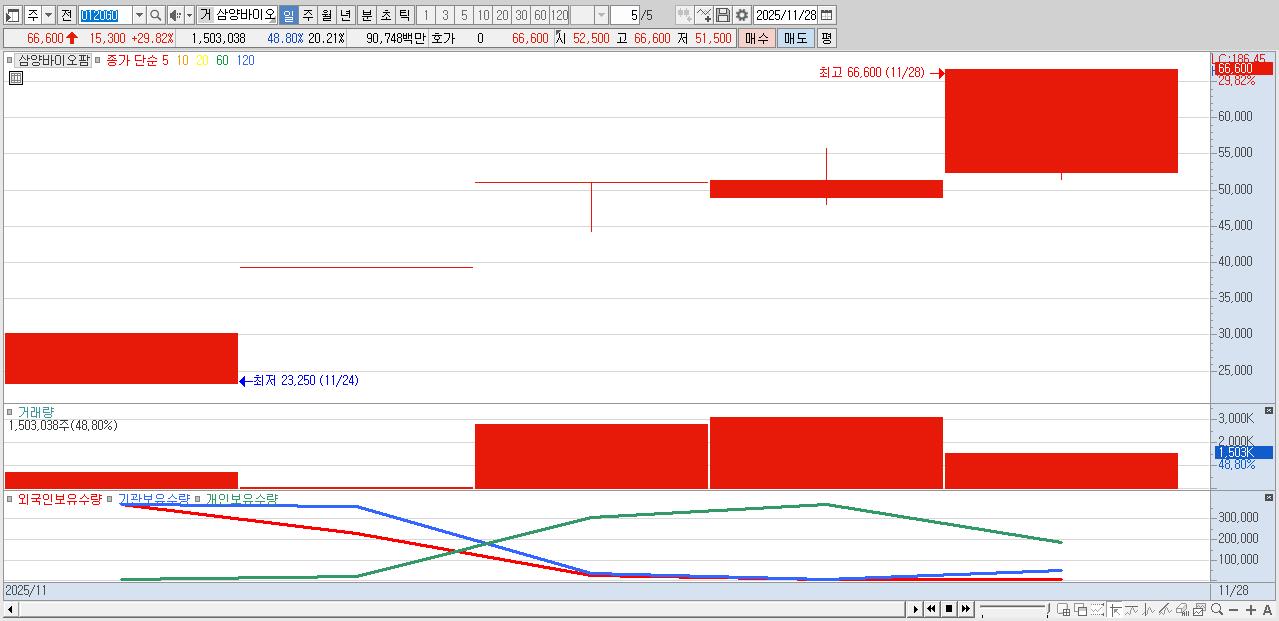The height and width of the screenshot is (621, 1279).
Task: Open stock code dropdown arrow
Action: (139, 15)
